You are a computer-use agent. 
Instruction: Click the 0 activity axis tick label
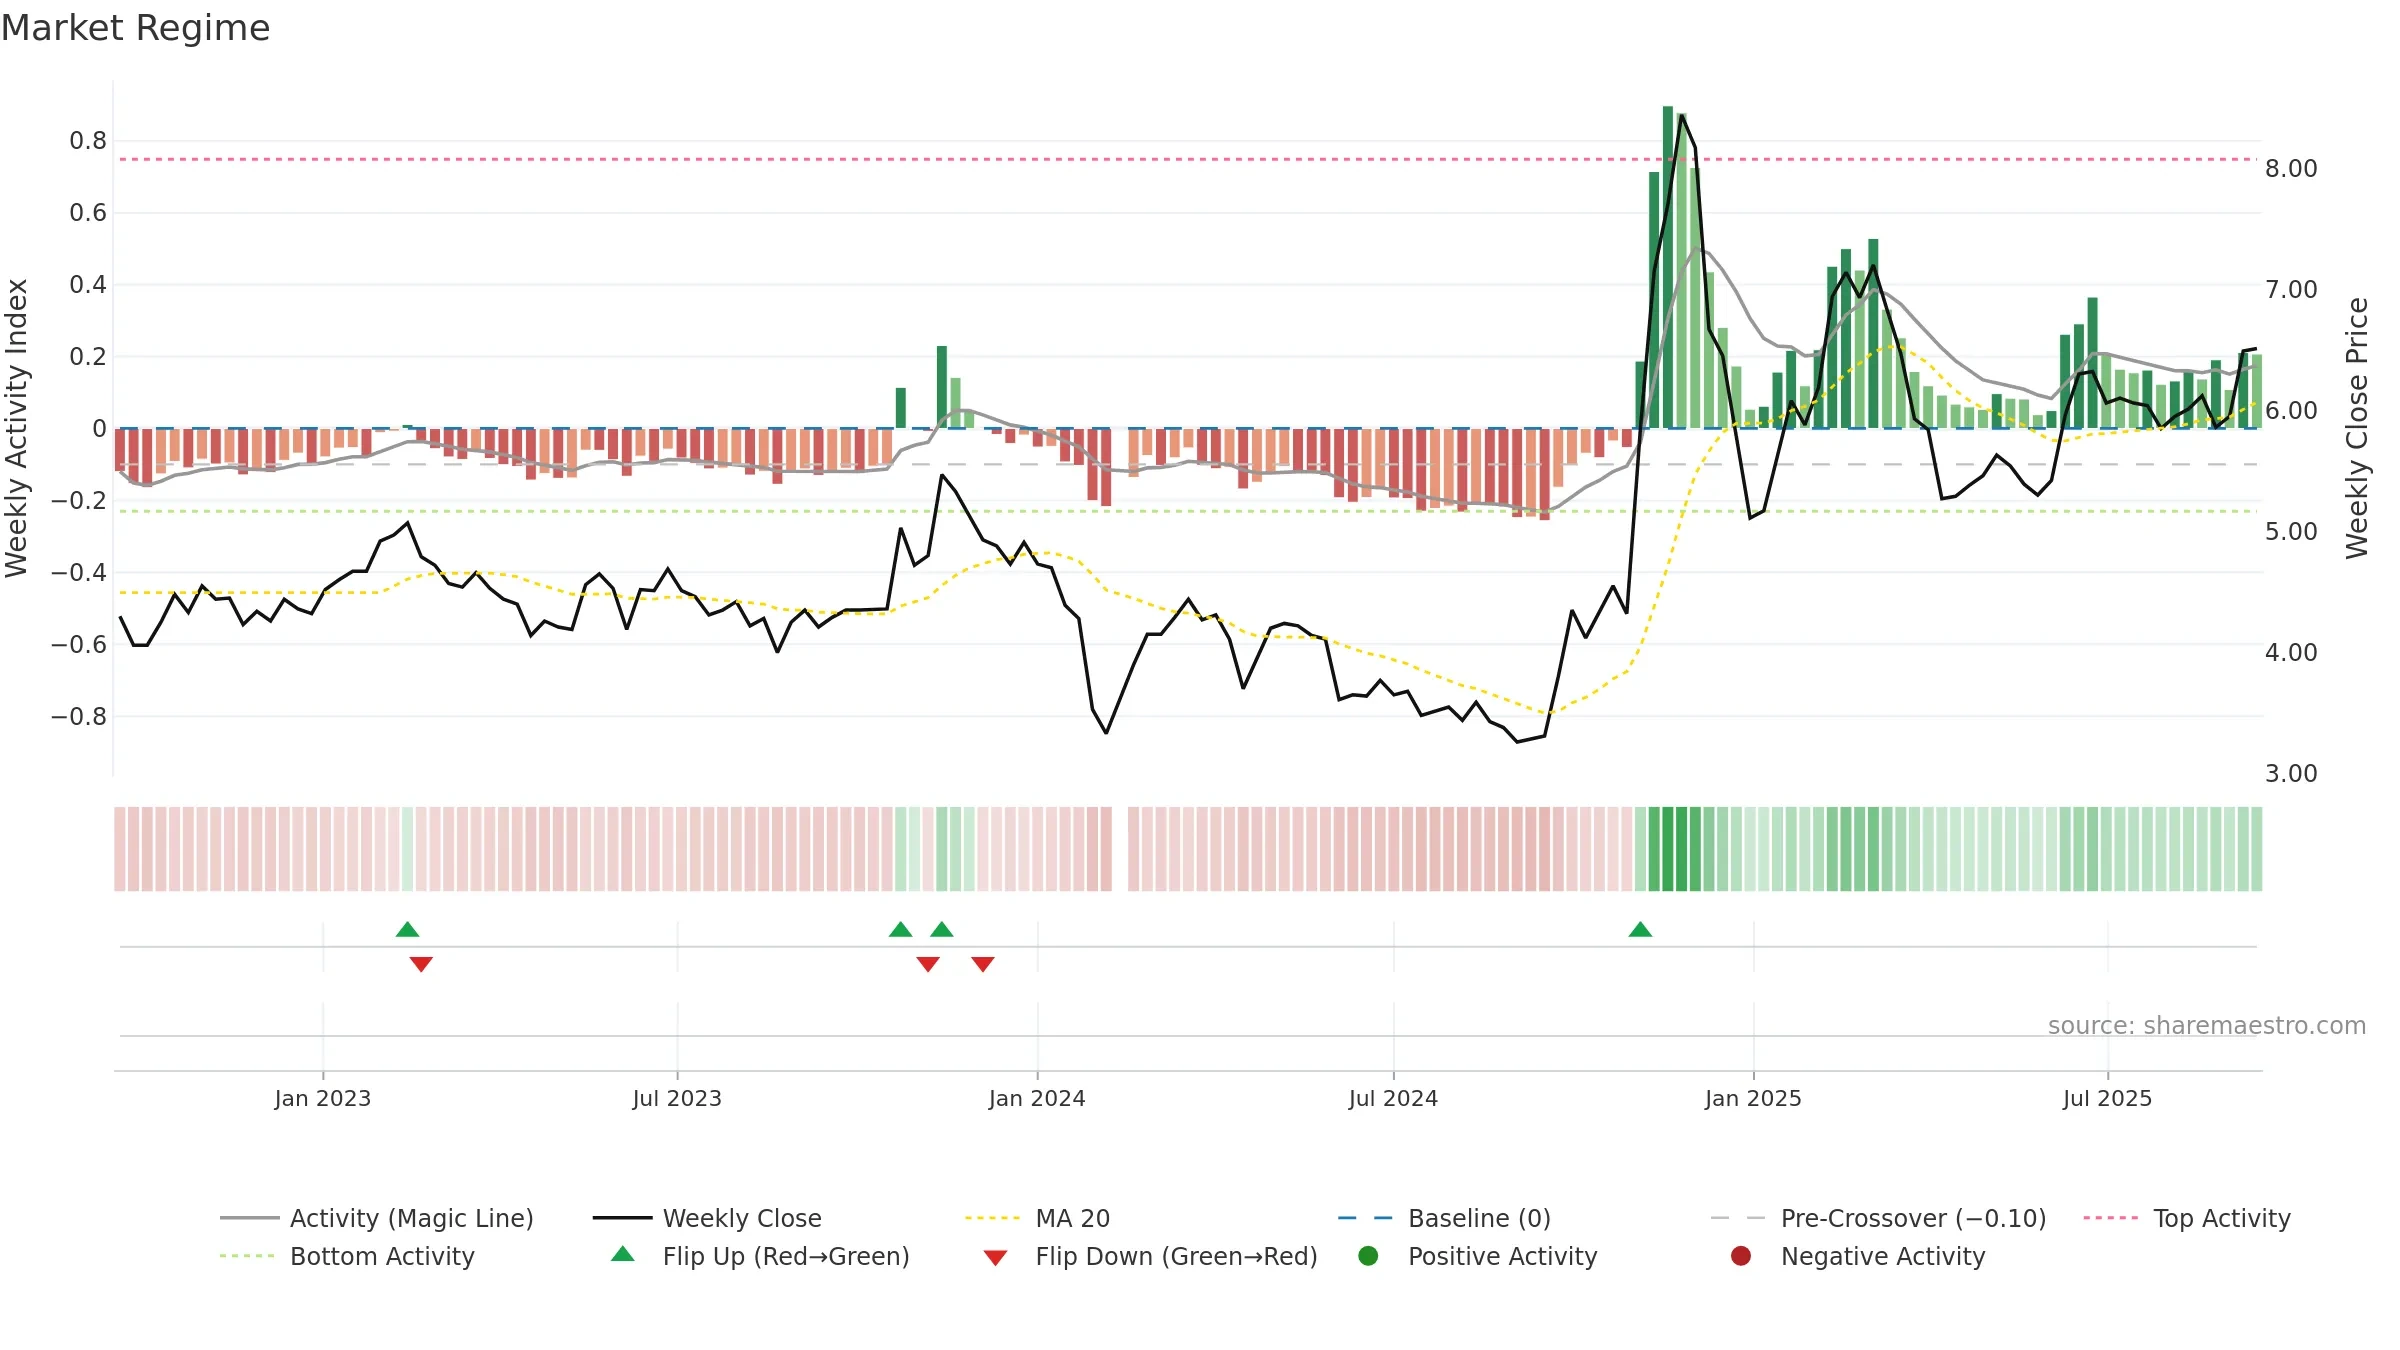99,429
